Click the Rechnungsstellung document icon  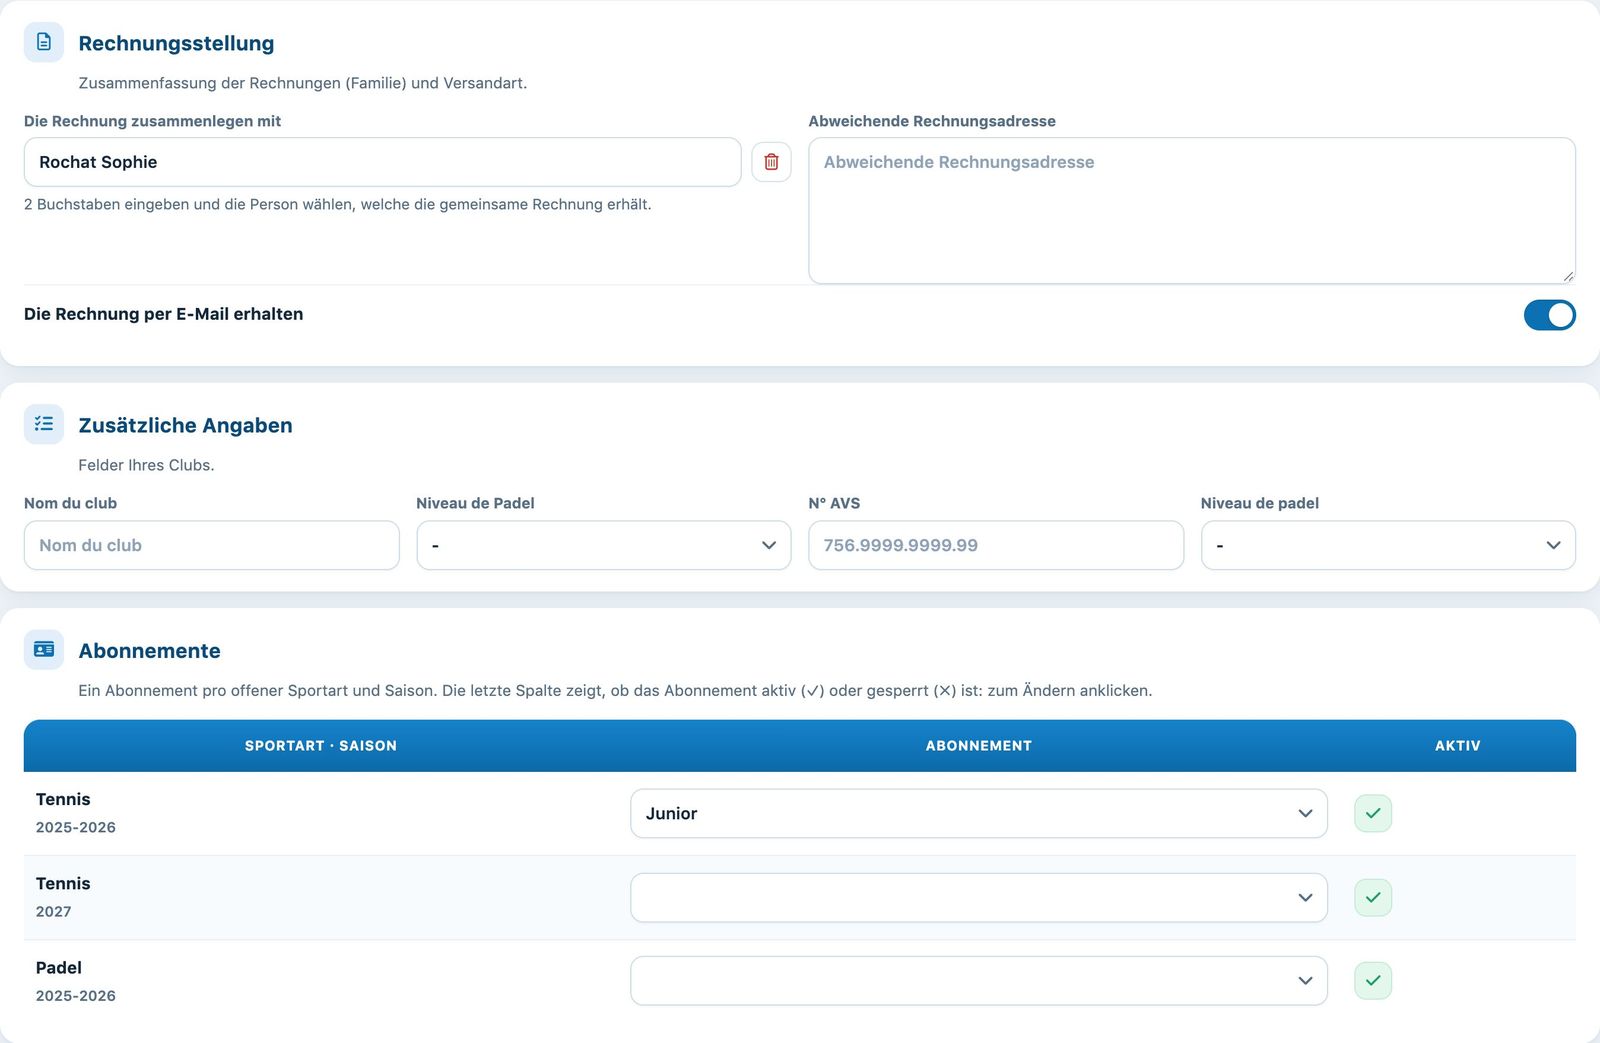pos(44,42)
